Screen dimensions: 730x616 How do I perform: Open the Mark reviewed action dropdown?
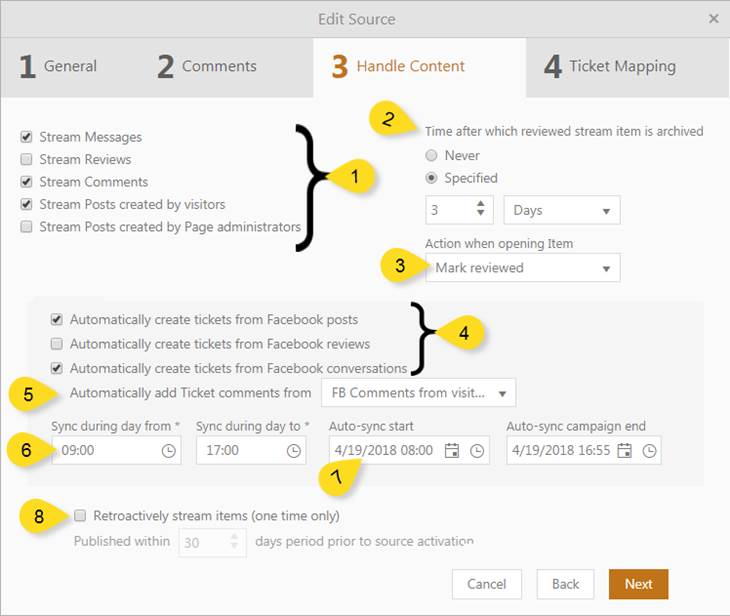(x=521, y=268)
